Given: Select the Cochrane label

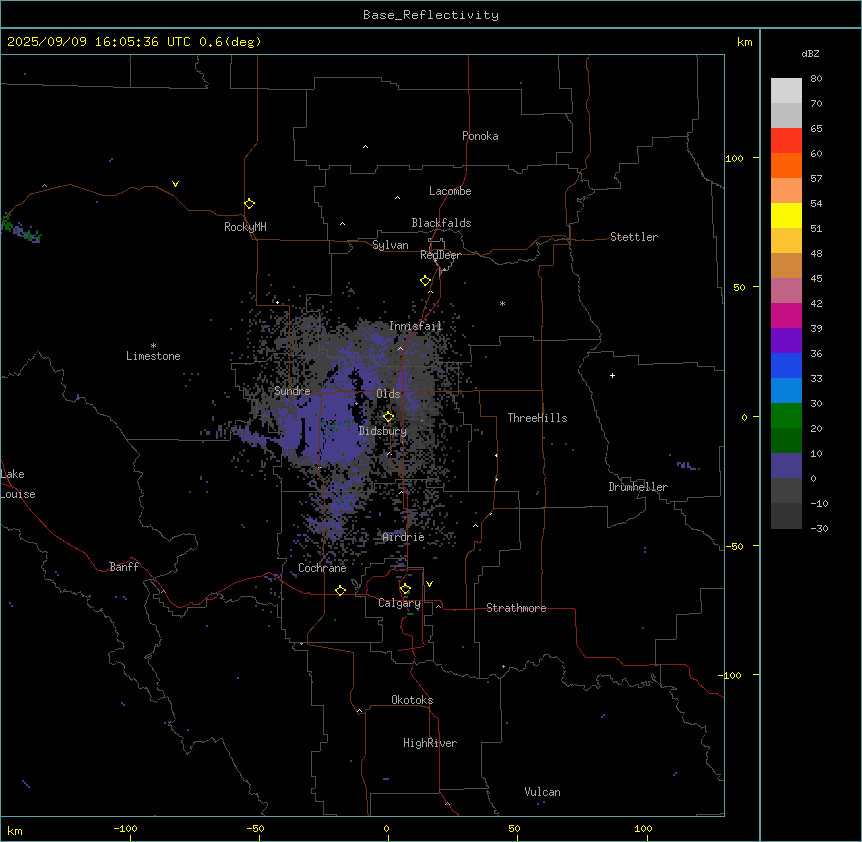Looking at the screenshot, I should pyautogui.click(x=322, y=568).
